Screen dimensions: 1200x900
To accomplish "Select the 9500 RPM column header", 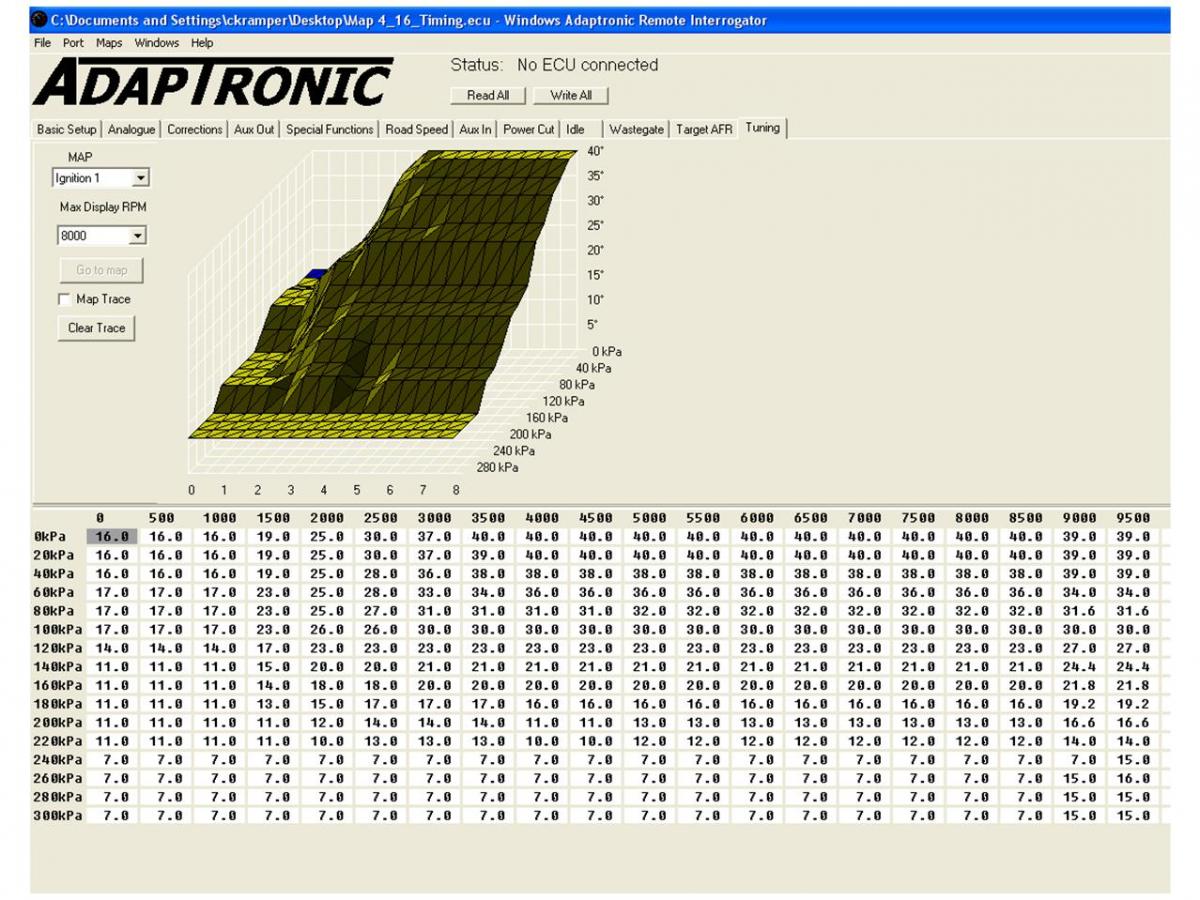I will tap(1132, 518).
